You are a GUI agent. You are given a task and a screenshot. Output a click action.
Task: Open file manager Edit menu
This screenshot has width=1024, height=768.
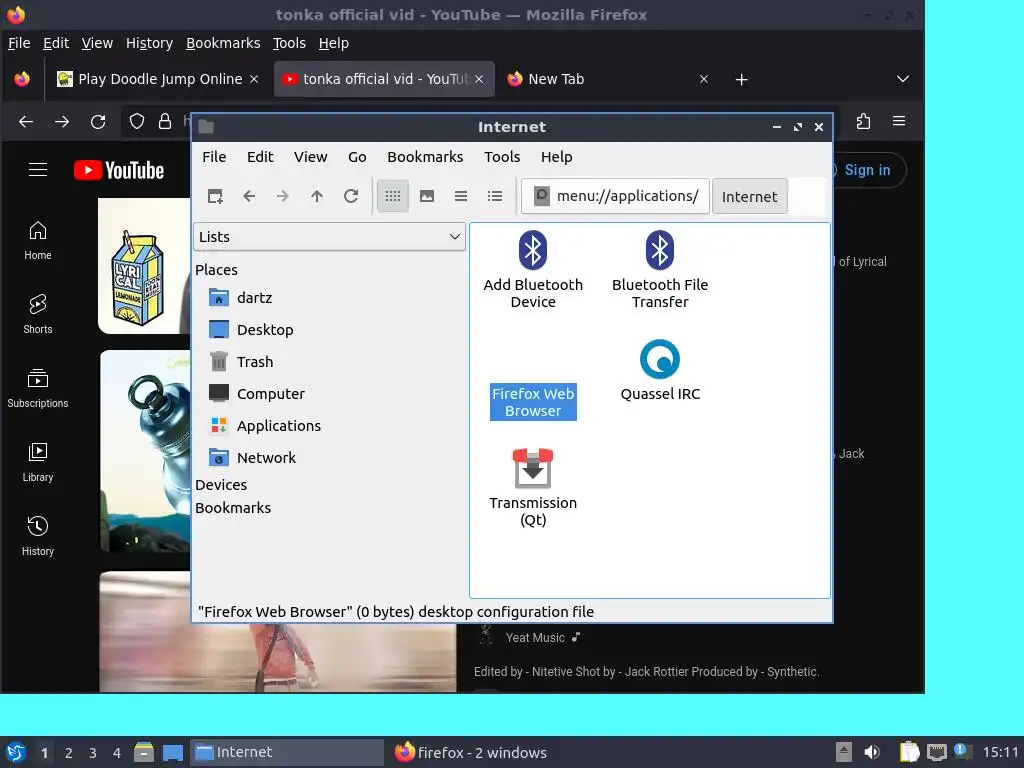260,157
